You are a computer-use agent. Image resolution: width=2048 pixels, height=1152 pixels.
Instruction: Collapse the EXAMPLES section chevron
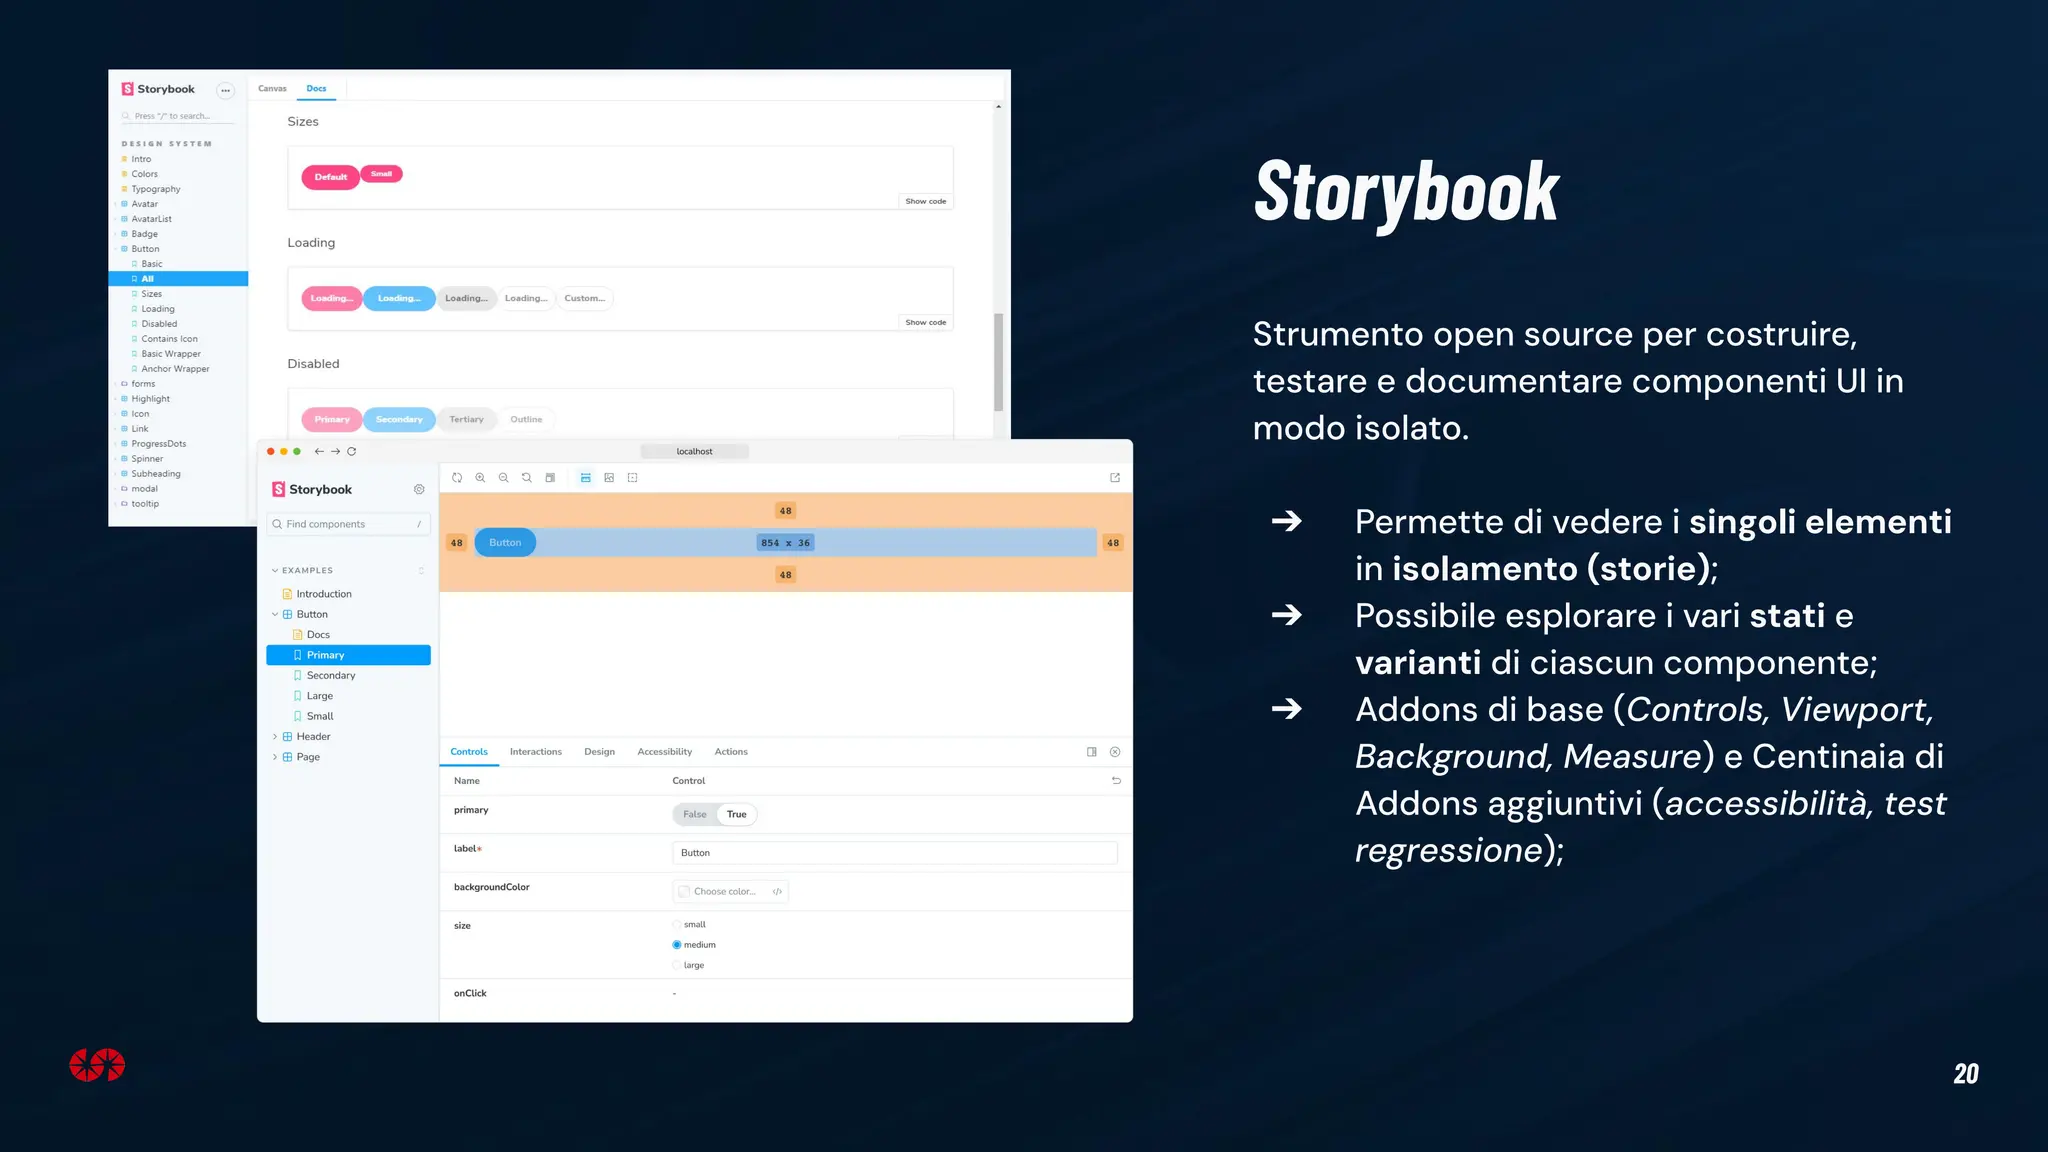[x=275, y=571]
